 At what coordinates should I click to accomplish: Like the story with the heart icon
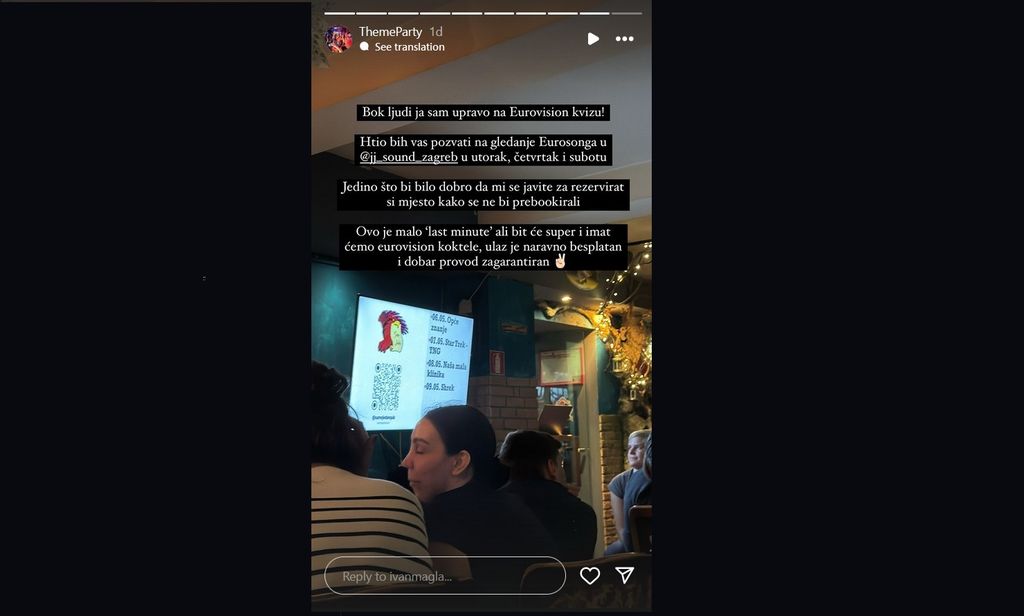590,575
